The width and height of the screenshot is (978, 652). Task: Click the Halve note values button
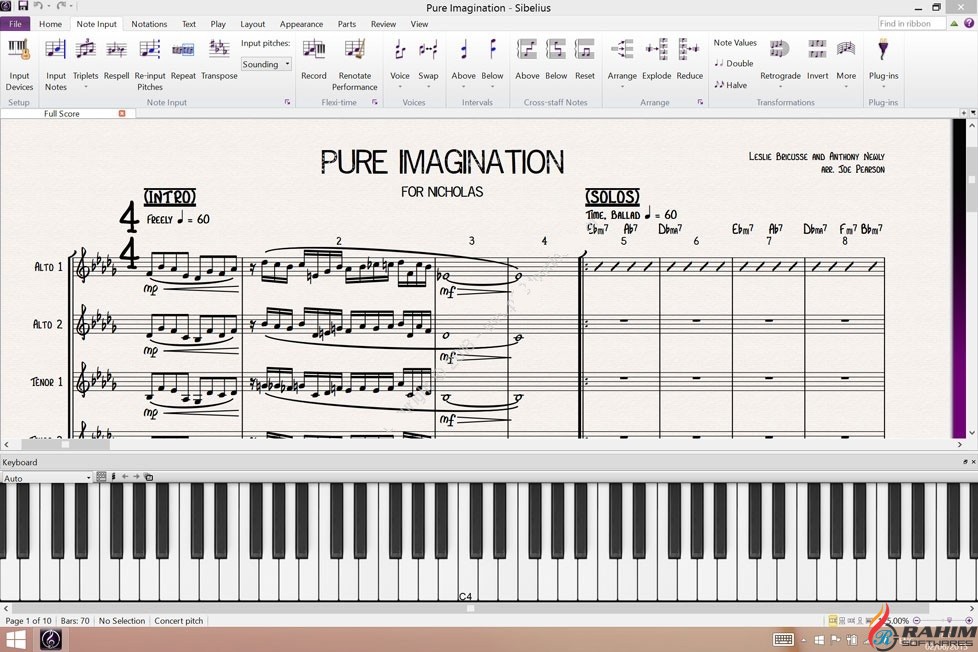[731, 85]
